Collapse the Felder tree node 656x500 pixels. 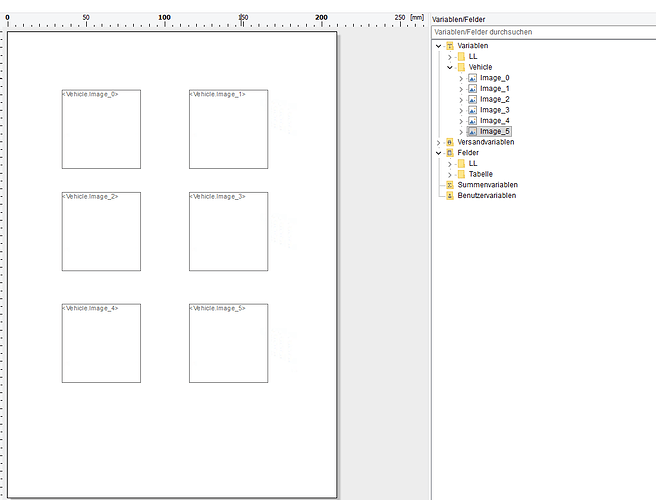[x=439, y=153]
